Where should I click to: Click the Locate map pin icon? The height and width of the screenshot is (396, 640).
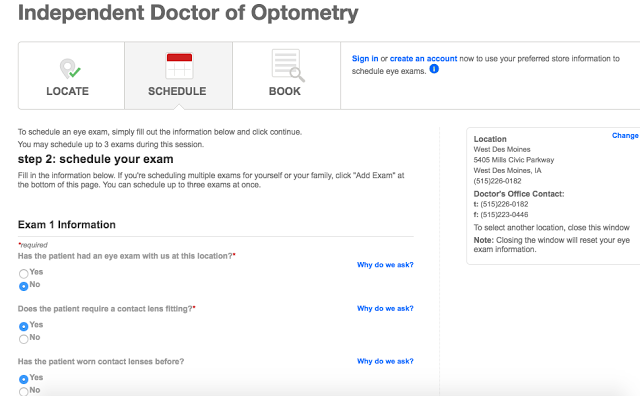(70, 69)
